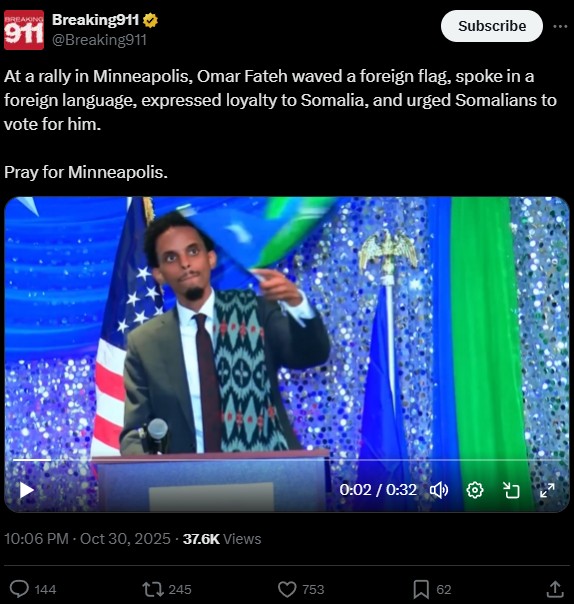Seek on the video progress bar
This screenshot has width=574, height=604.
point(287,460)
